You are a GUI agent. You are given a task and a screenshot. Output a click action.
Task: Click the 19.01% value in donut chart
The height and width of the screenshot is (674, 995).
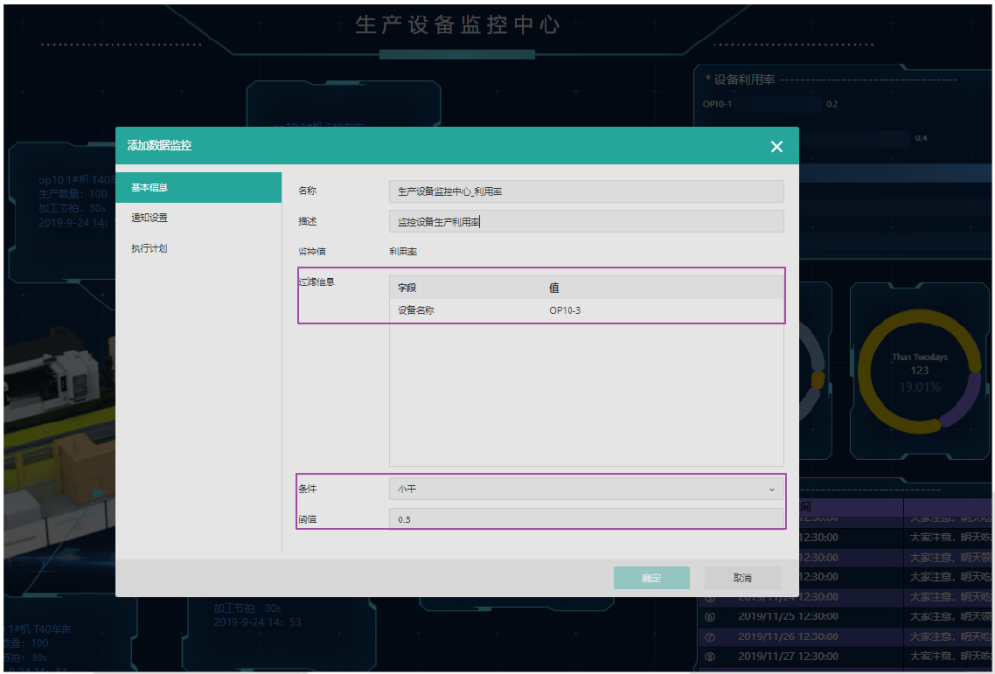click(x=919, y=387)
